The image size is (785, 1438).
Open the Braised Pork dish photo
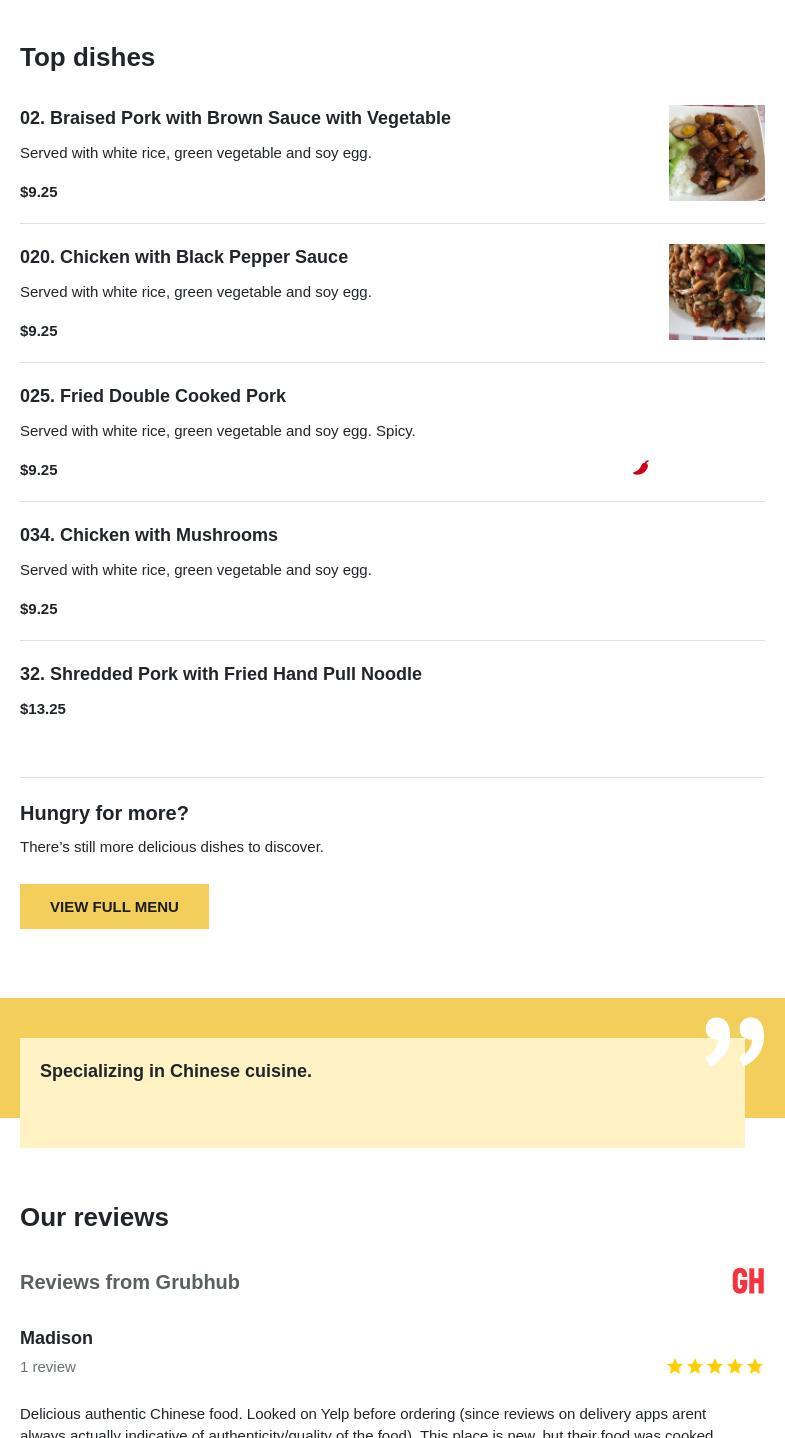click(x=716, y=153)
